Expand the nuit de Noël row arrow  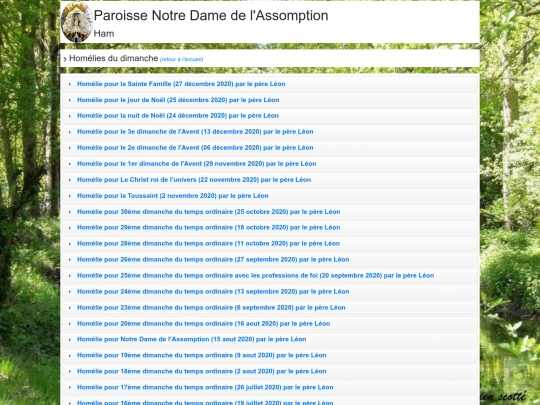pos(70,116)
